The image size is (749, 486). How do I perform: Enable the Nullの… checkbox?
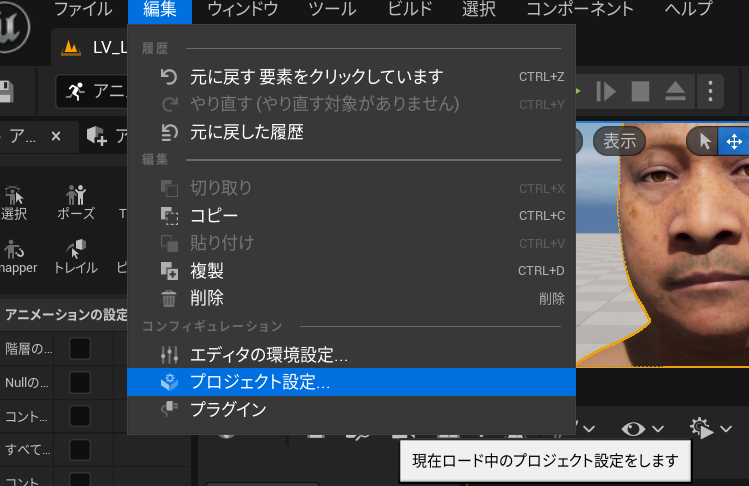(79, 382)
